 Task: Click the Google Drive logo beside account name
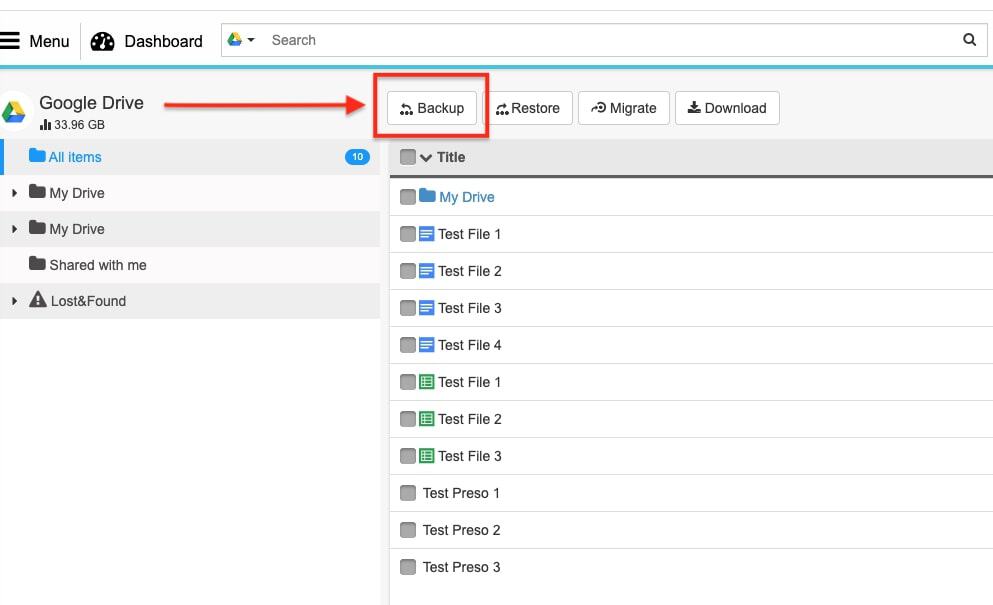(14, 112)
